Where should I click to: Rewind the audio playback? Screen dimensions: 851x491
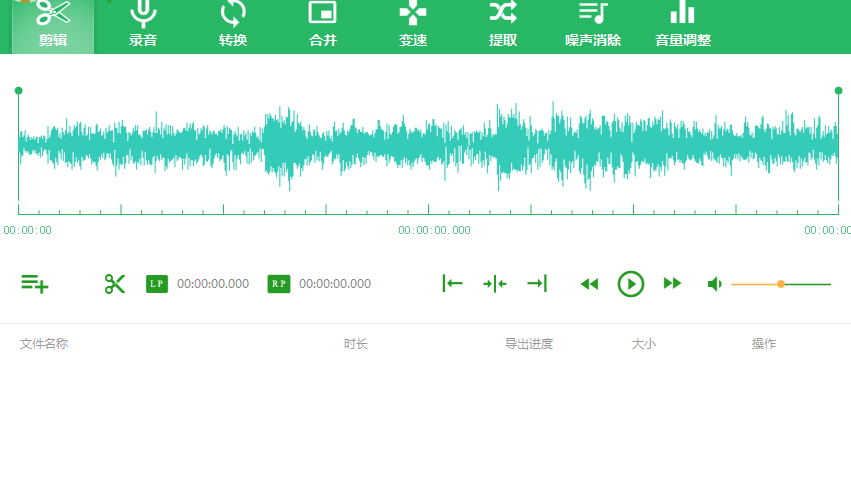click(x=589, y=284)
